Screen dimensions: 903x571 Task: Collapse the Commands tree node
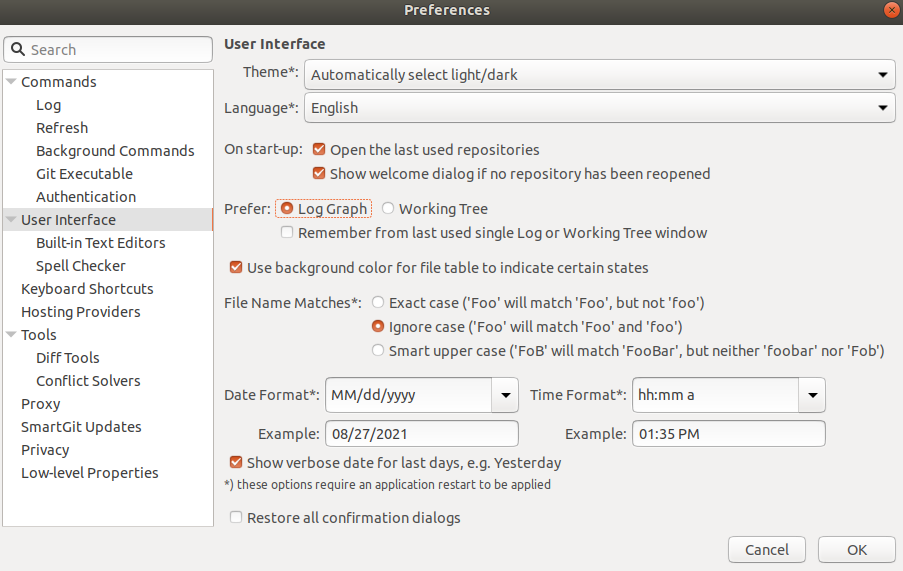[11, 82]
